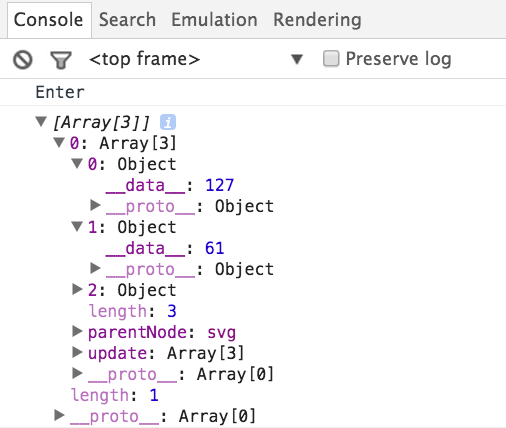Open the Rendering tab
Viewport: 506px width, 428px height.
(x=317, y=20)
